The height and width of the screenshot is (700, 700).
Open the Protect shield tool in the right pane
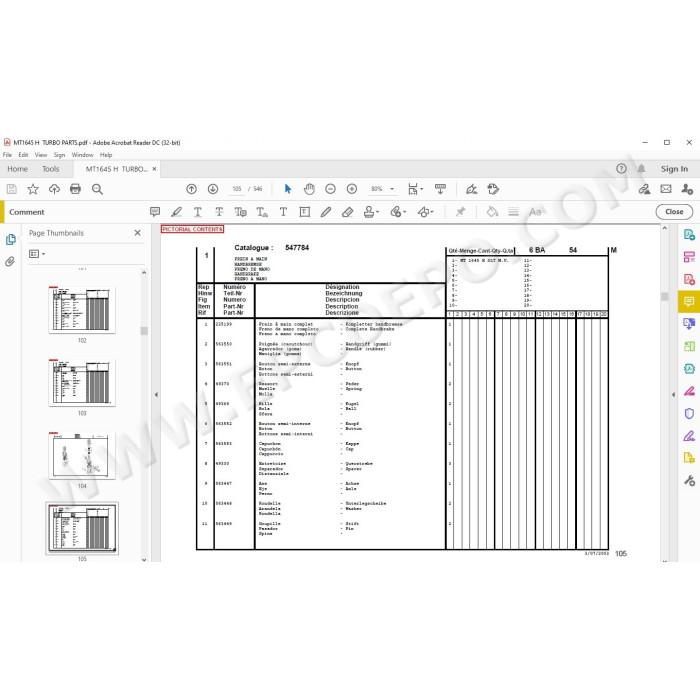[689, 413]
